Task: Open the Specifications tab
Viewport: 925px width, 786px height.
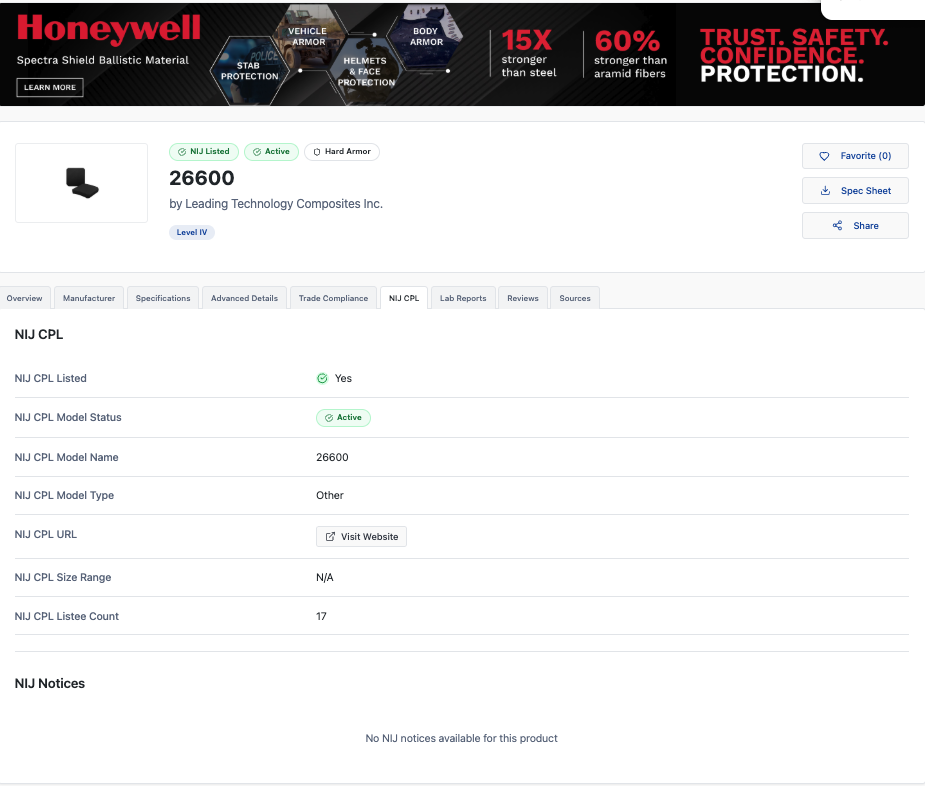Action: pos(163,298)
